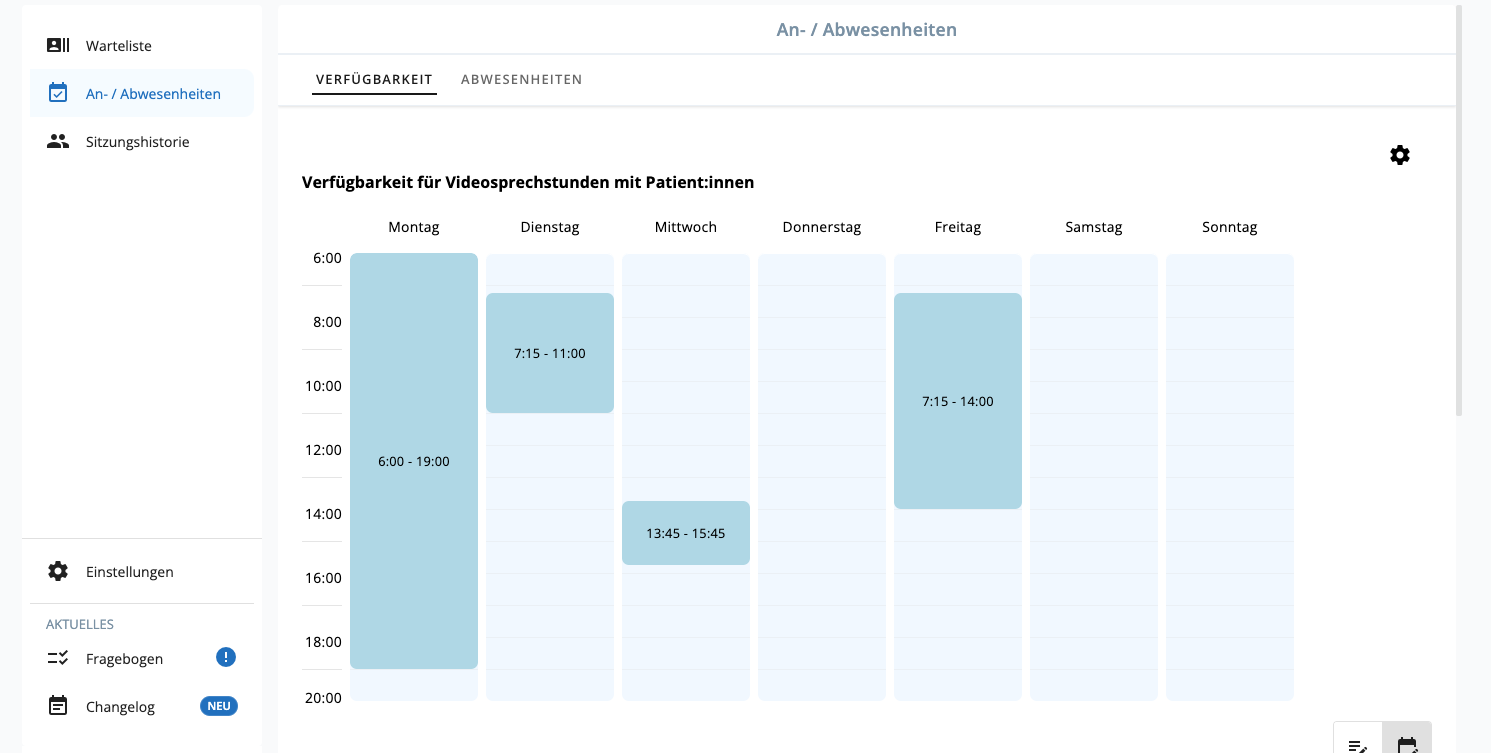Select Wednesday 13:45 - 15:45 time slot
1491x753 pixels.
click(686, 533)
